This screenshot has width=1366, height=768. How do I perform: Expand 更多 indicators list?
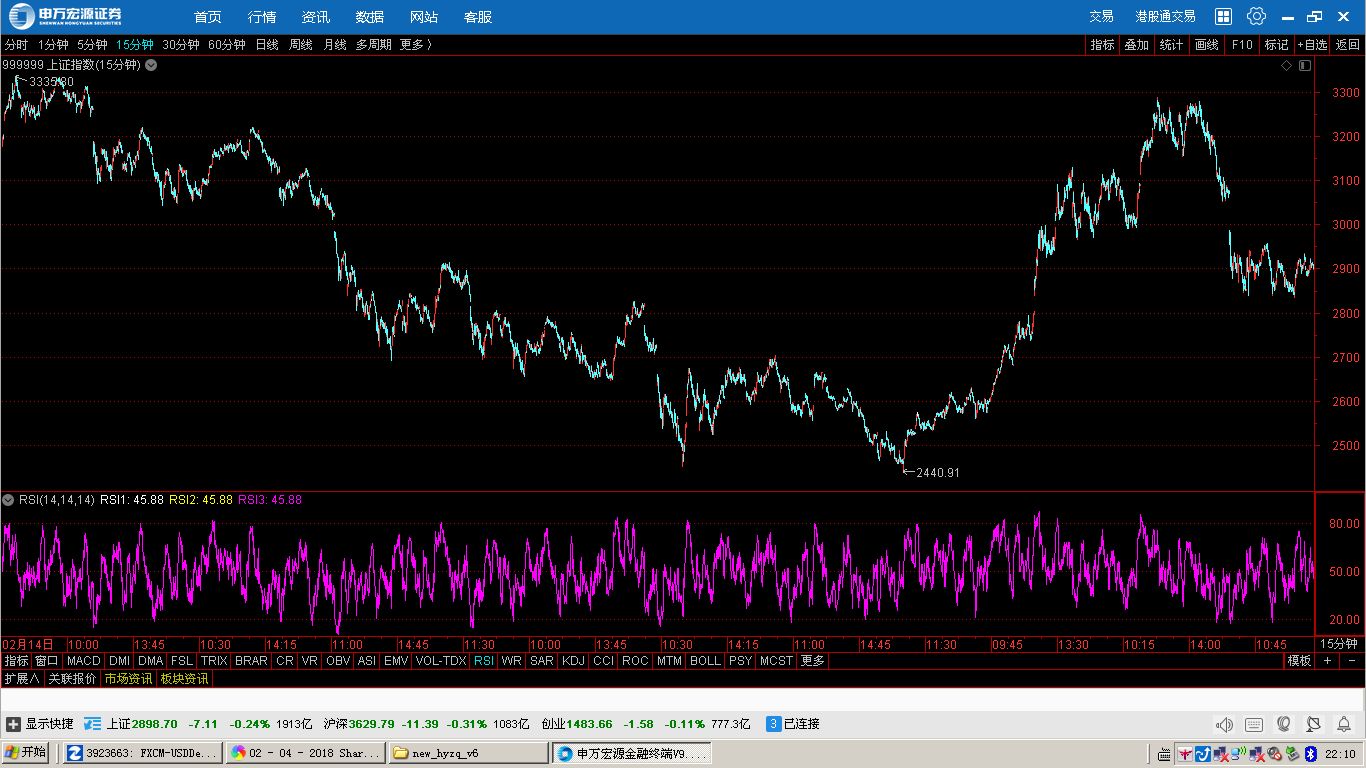[x=813, y=661]
